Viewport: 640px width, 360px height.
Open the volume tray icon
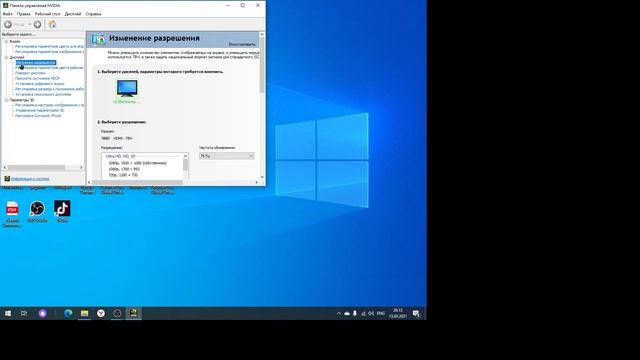(371, 313)
